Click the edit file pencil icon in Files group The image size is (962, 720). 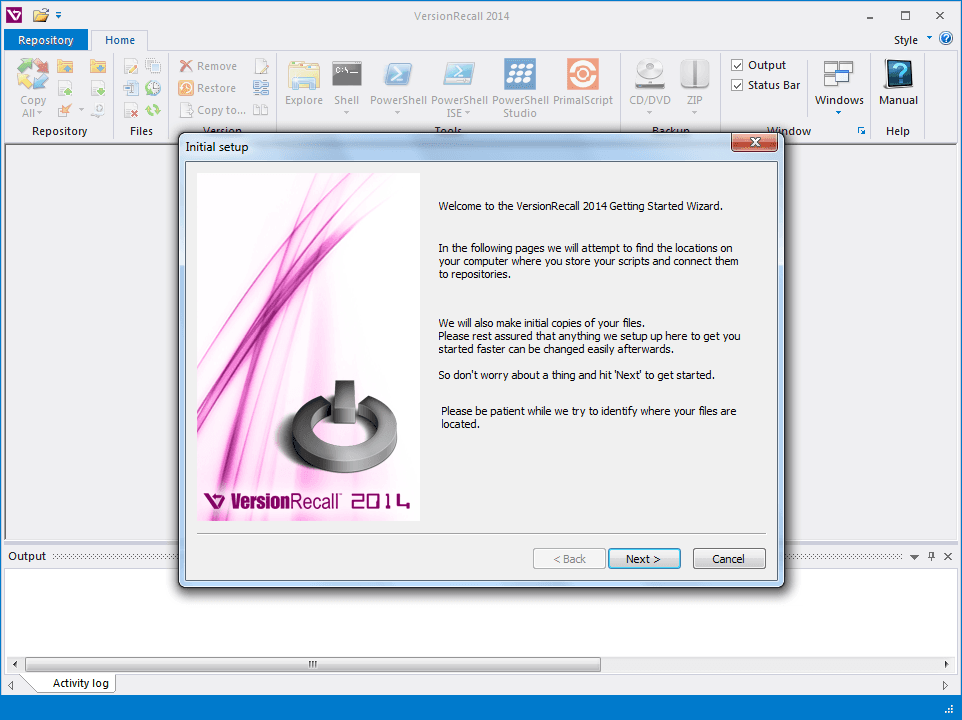tap(131, 66)
